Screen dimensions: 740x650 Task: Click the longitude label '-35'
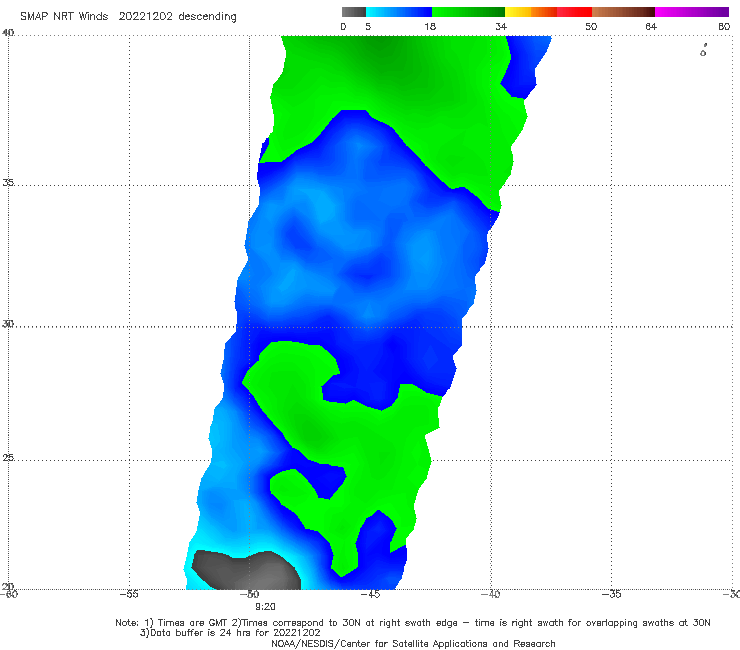click(x=612, y=594)
